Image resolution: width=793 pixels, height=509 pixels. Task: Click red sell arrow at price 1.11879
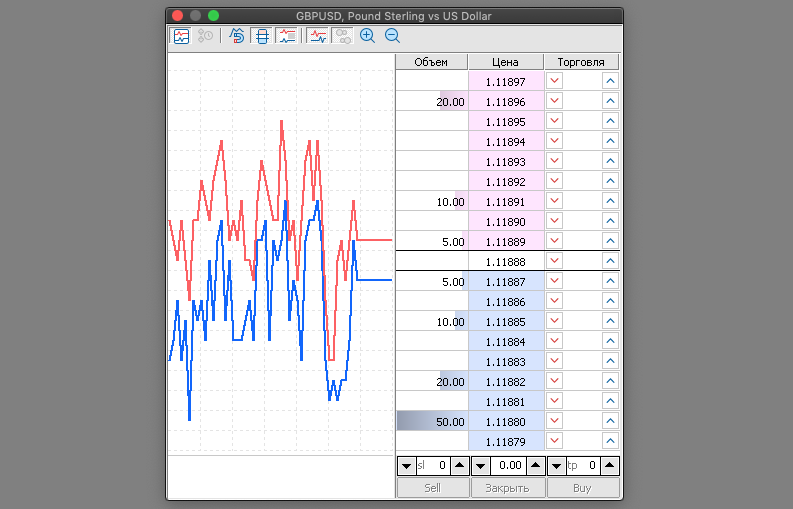(554, 441)
